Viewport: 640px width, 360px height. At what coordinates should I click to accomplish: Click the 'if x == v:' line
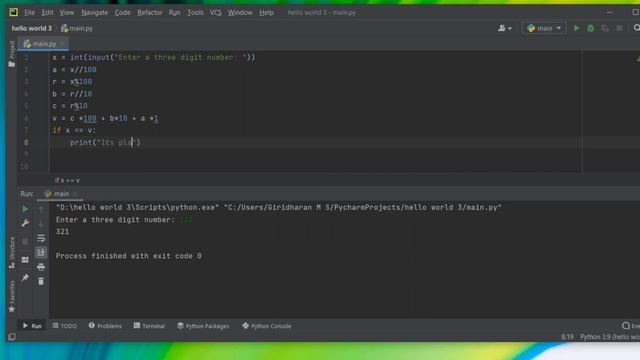tap(74, 130)
